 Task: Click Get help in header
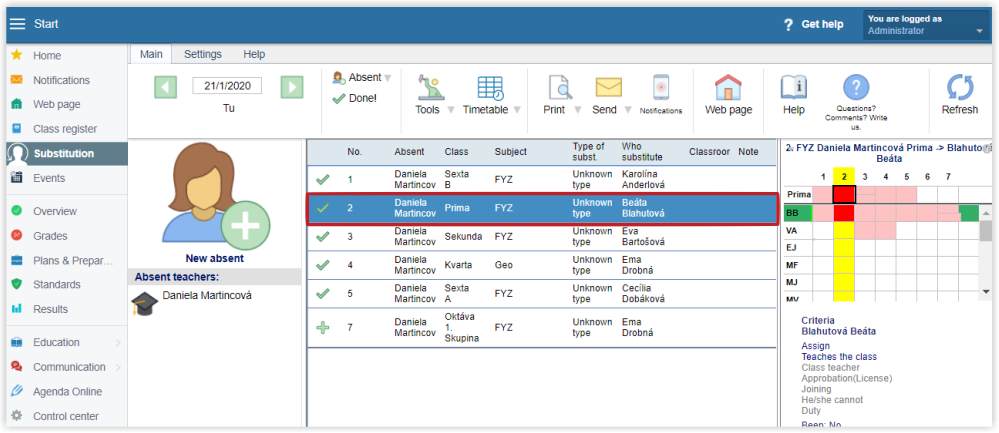[x=813, y=24]
